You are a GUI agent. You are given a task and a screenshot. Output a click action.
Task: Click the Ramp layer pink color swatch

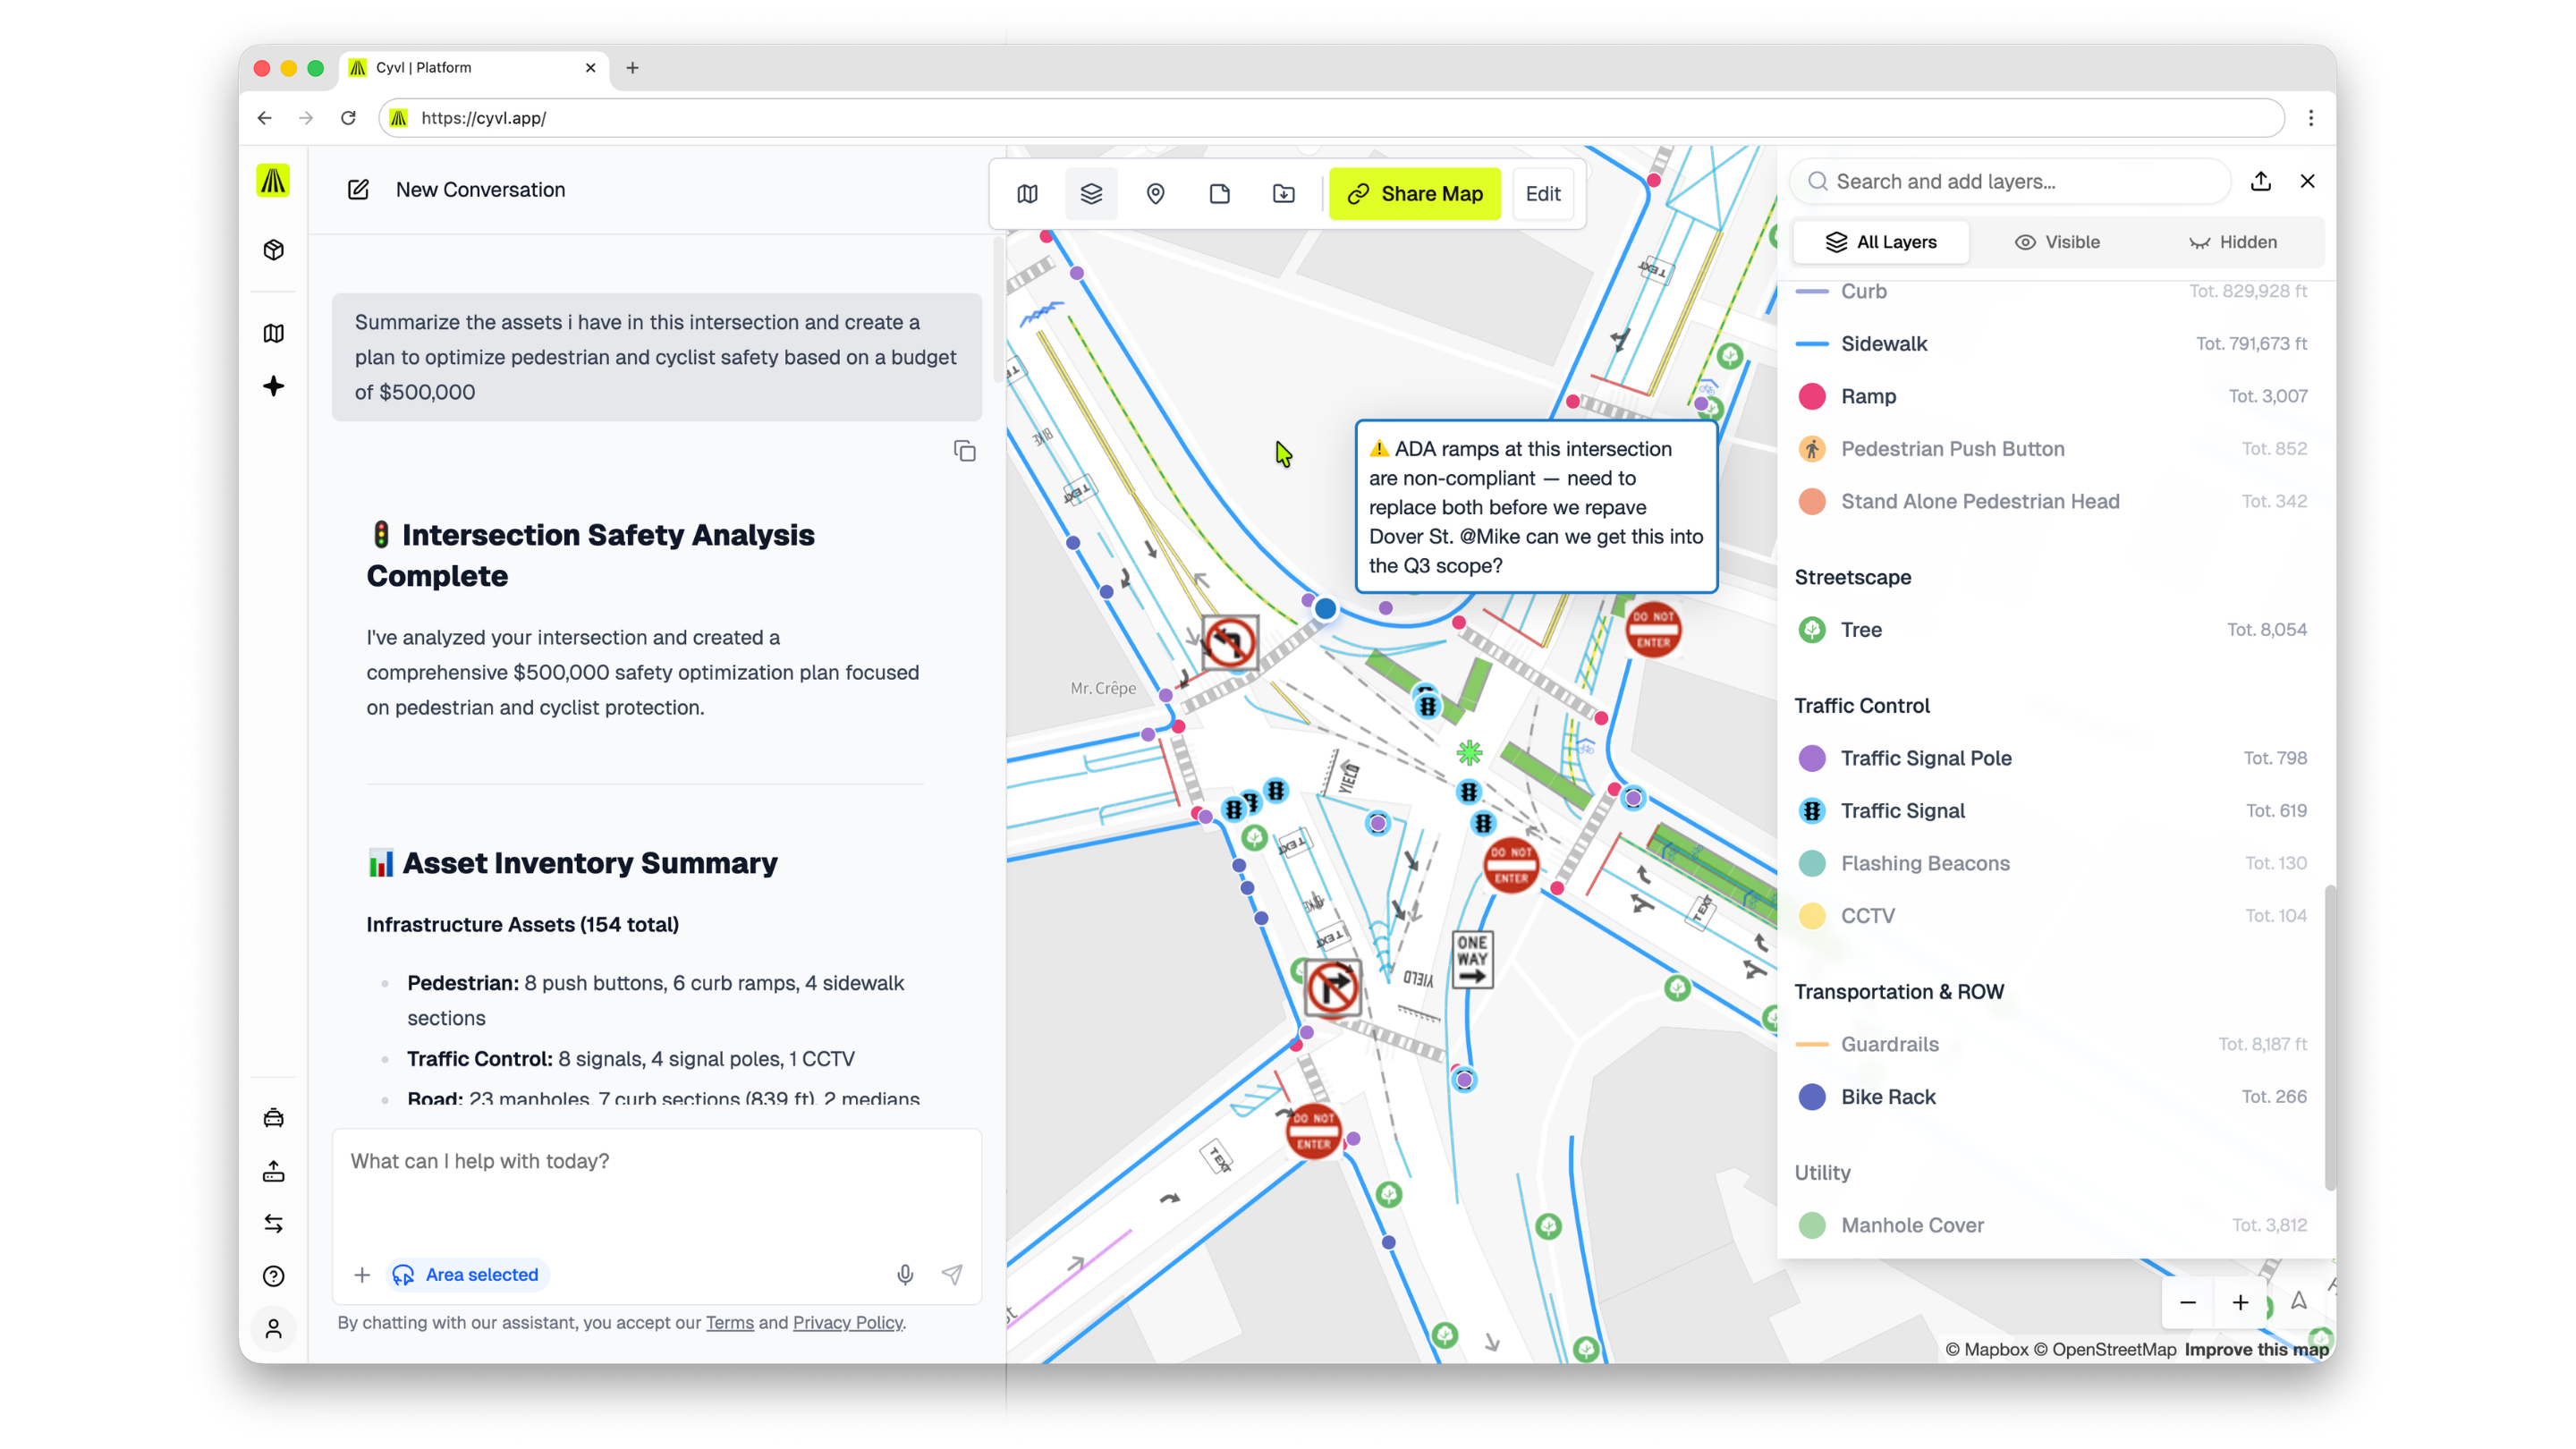click(1811, 396)
